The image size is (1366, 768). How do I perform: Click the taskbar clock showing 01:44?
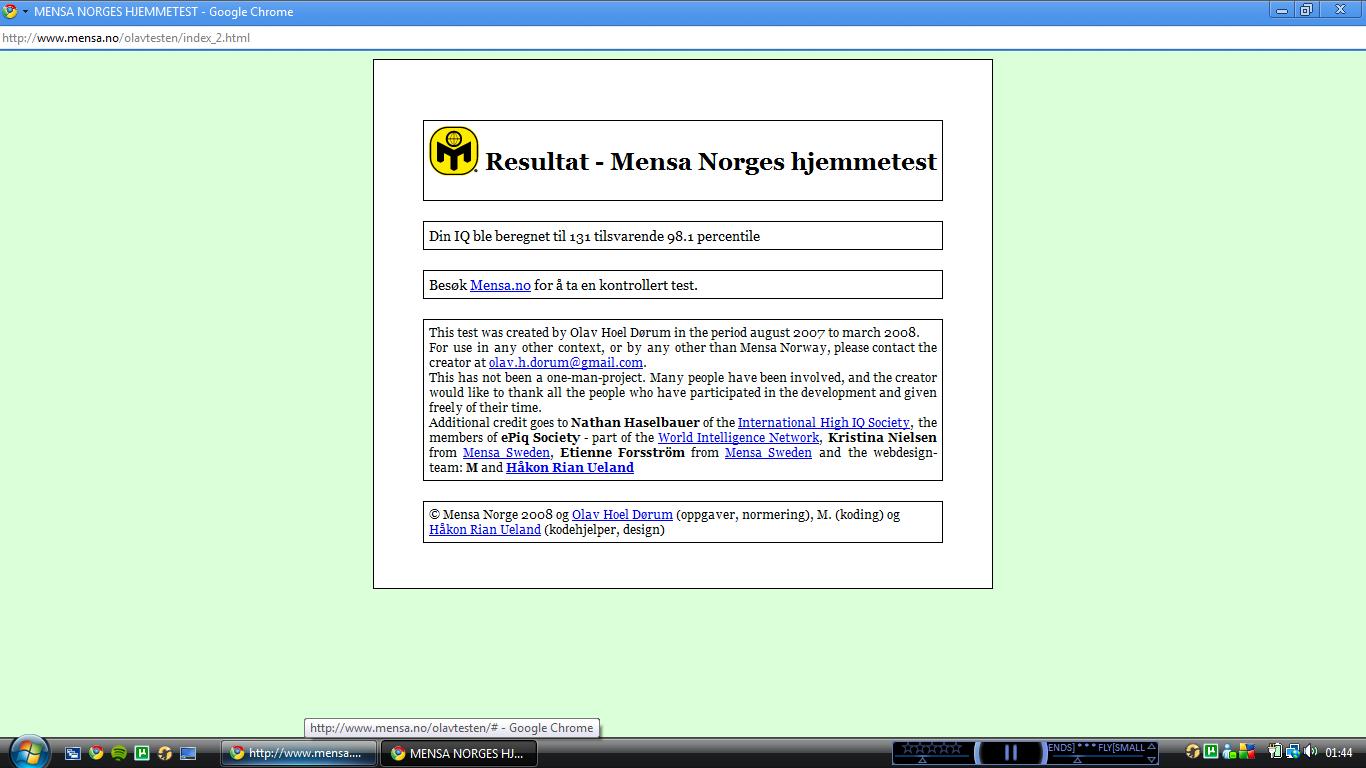(1339, 753)
